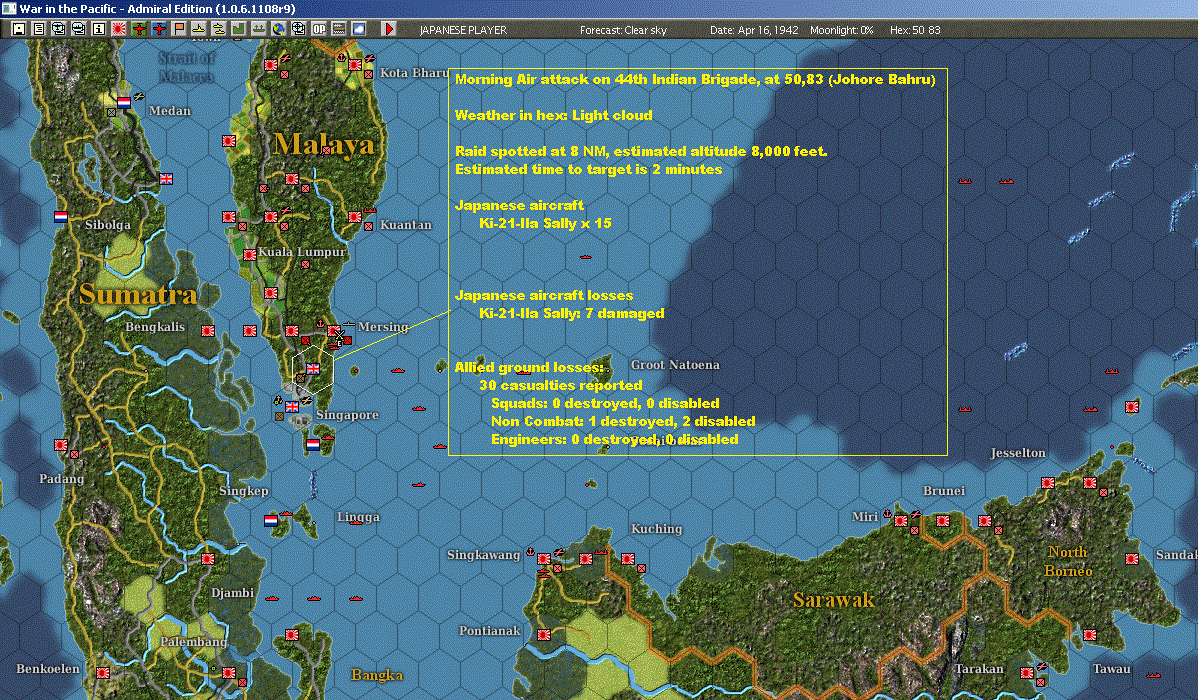
Task: Select British flag base at Singapore
Action: click(292, 407)
